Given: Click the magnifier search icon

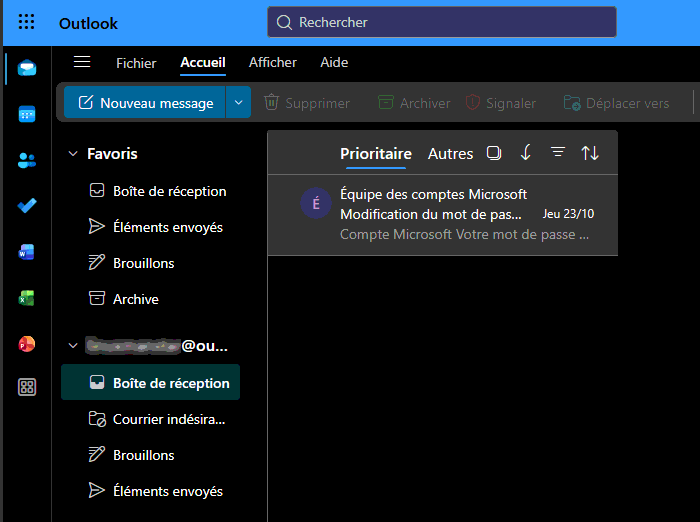Looking at the screenshot, I should coord(284,22).
